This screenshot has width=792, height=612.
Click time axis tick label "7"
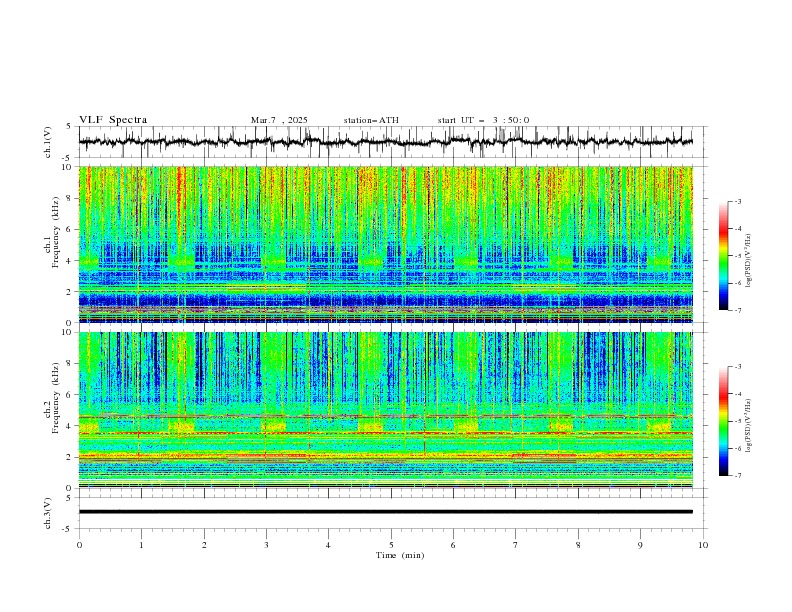[516, 545]
